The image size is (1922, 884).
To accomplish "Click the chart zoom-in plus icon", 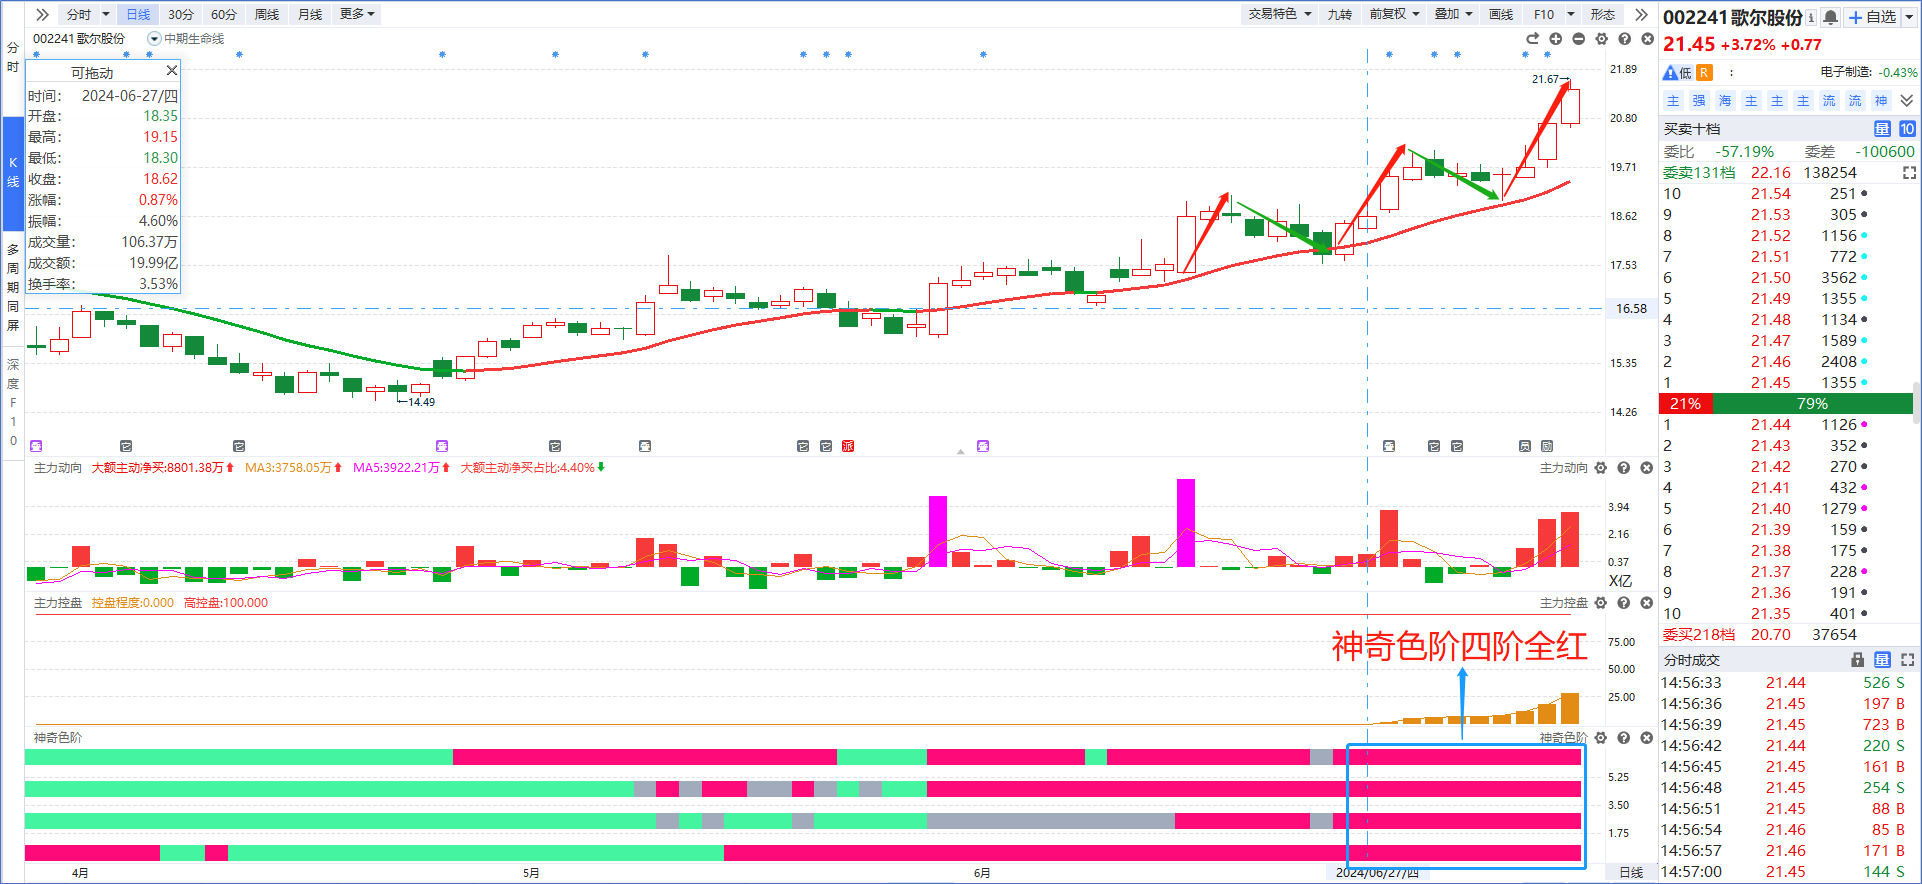I will (1555, 38).
